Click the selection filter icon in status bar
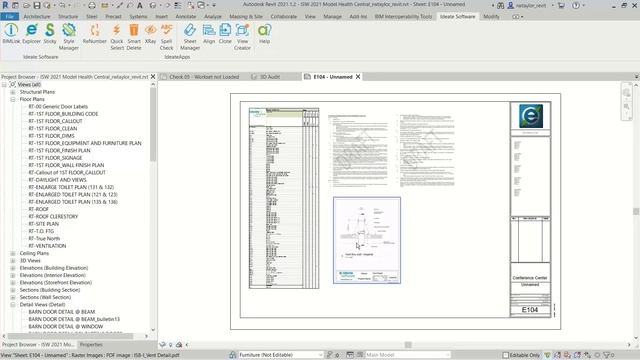The width and height of the screenshot is (640, 360). tap(607, 355)
